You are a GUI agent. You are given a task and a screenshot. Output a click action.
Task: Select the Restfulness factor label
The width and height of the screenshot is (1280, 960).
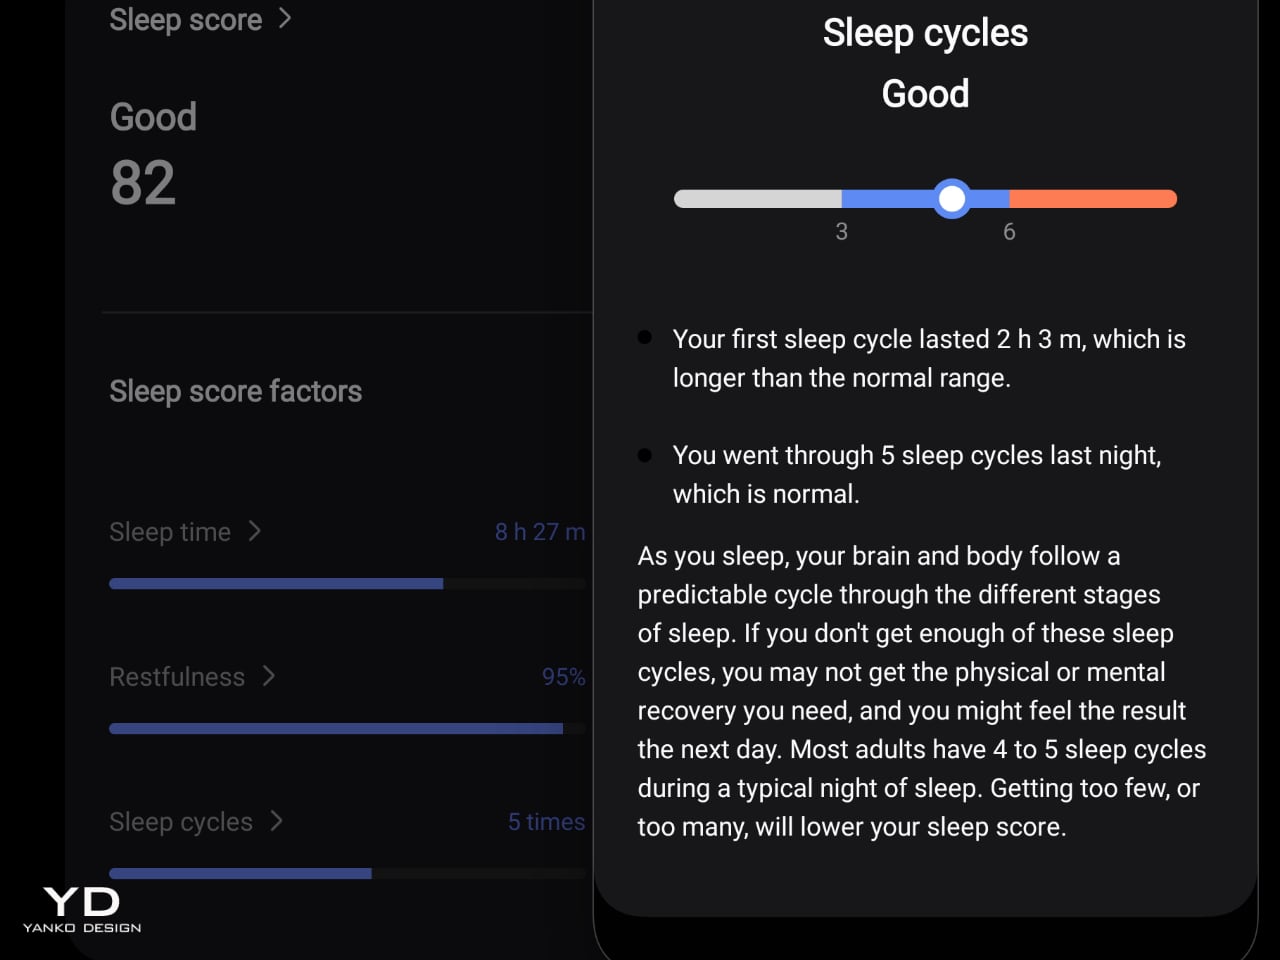[x=177, y=677]
